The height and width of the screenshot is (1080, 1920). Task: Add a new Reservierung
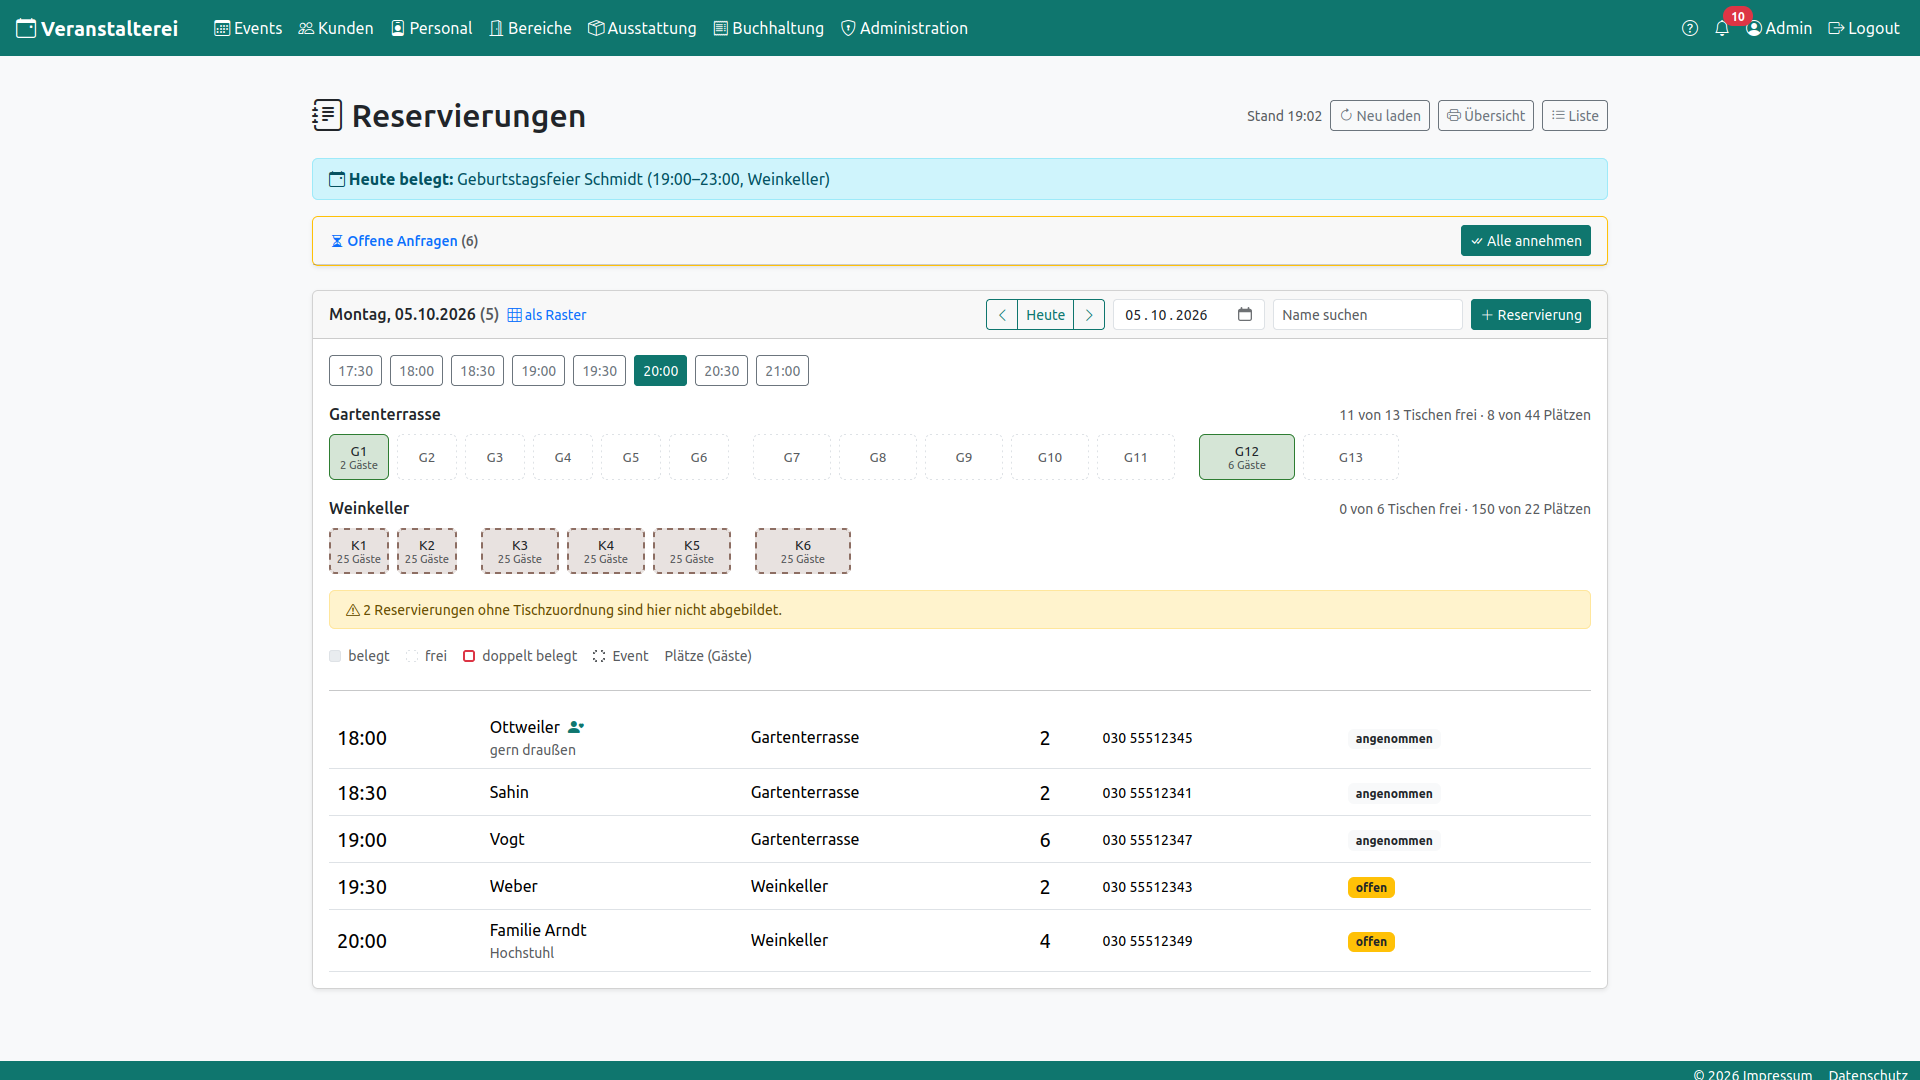point(1531,315)
